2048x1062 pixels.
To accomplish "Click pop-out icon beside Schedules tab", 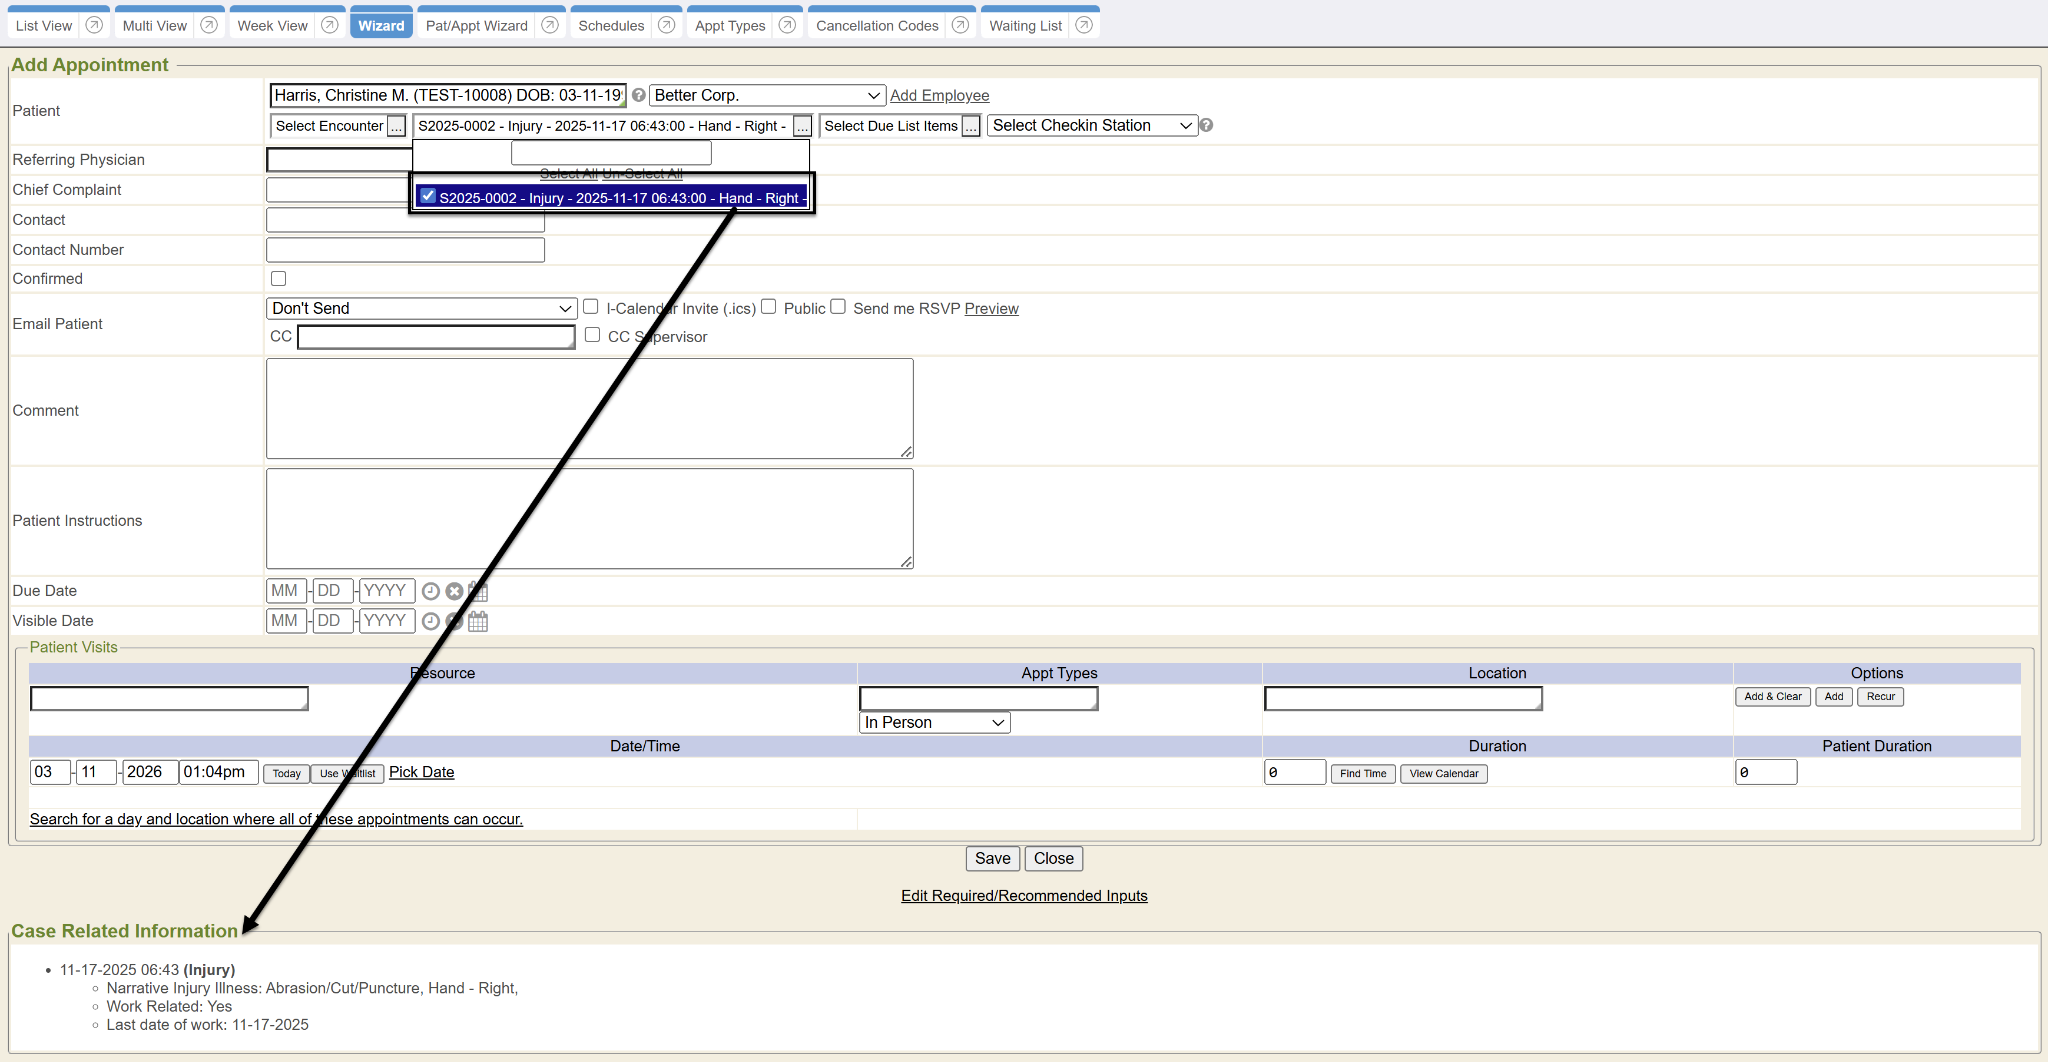I will point(666,25).
